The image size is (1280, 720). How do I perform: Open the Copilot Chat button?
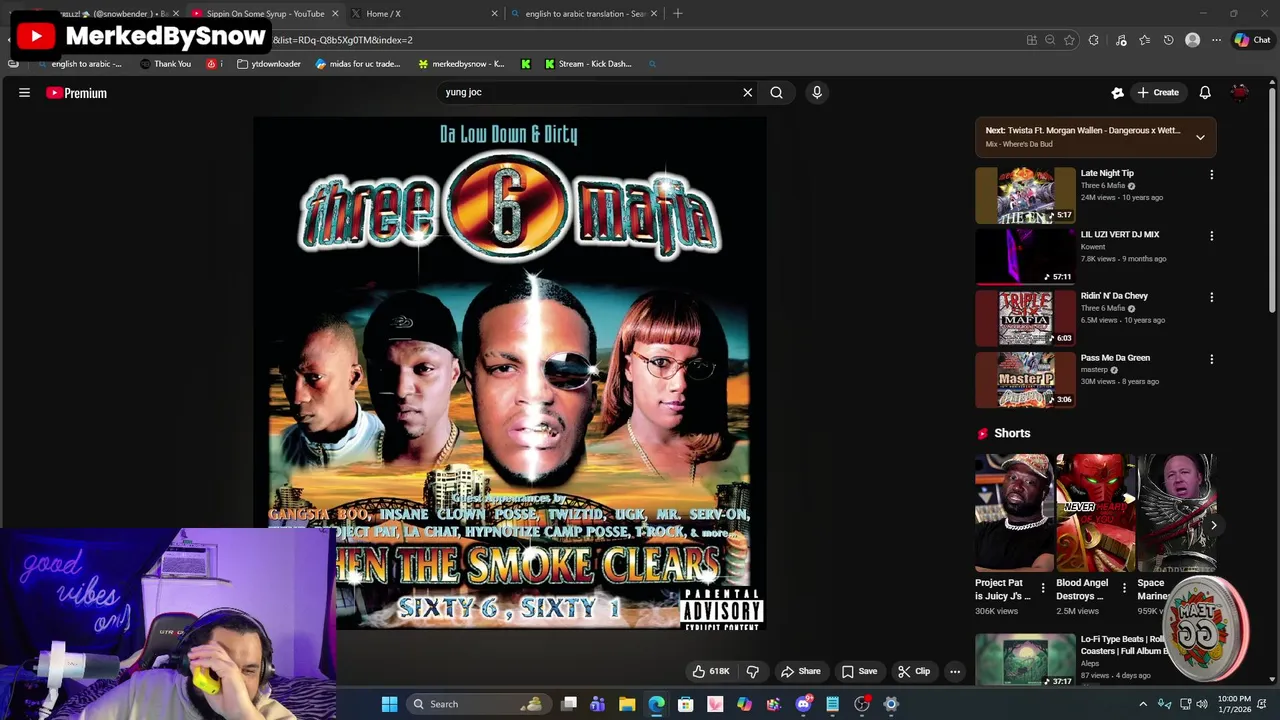tap(1252, 40)
